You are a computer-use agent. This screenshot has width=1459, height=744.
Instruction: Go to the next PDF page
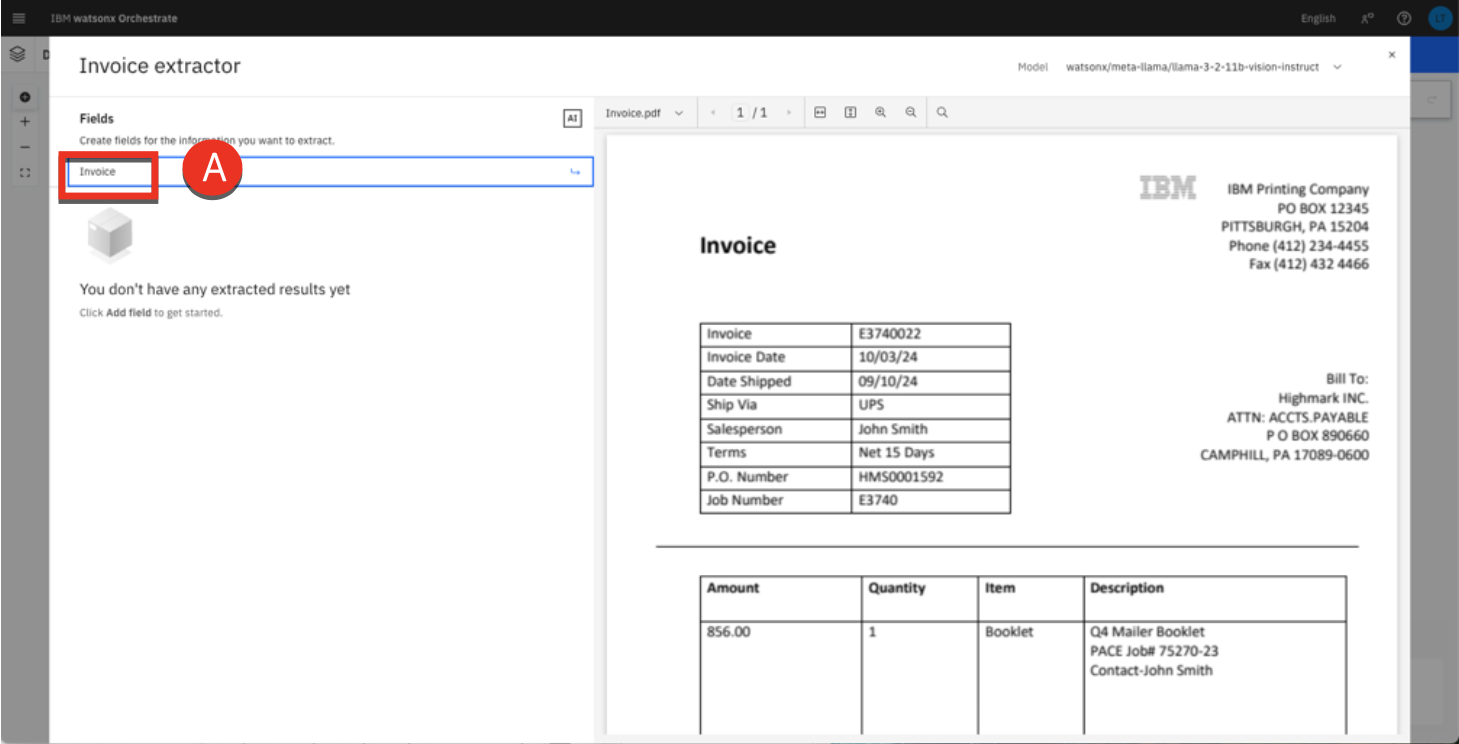pos(789,113)
